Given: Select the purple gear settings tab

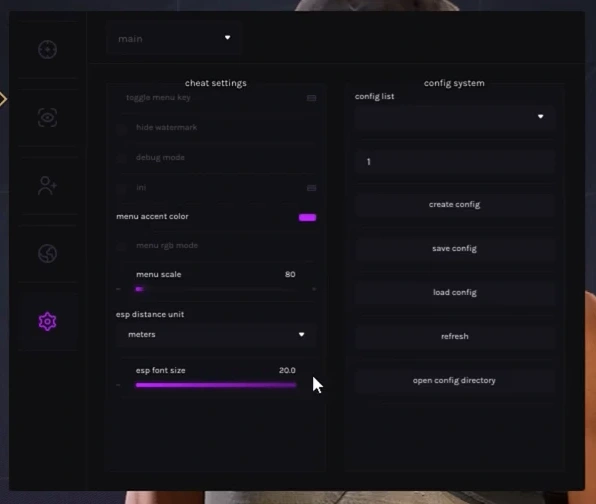Looking at the screenshot, I should pos(48,322).
